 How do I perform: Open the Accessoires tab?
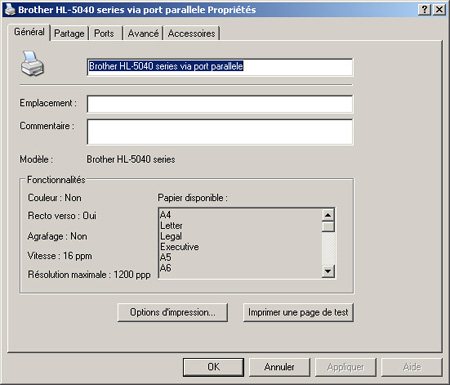coord(192,33)
